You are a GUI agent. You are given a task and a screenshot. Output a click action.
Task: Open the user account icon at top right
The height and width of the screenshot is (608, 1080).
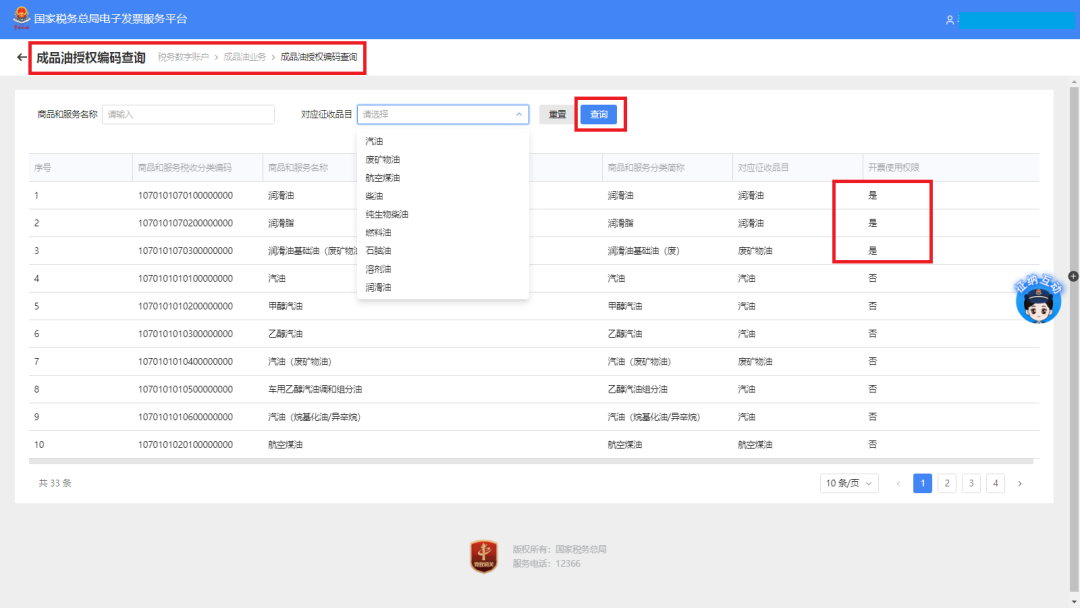950,20
